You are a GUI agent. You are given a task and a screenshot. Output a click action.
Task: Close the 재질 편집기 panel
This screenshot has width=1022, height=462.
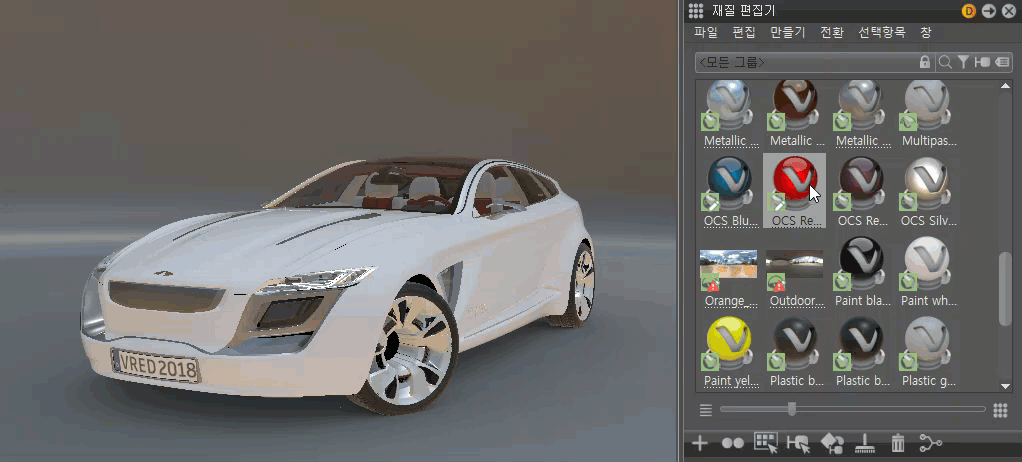[1008, 10]
